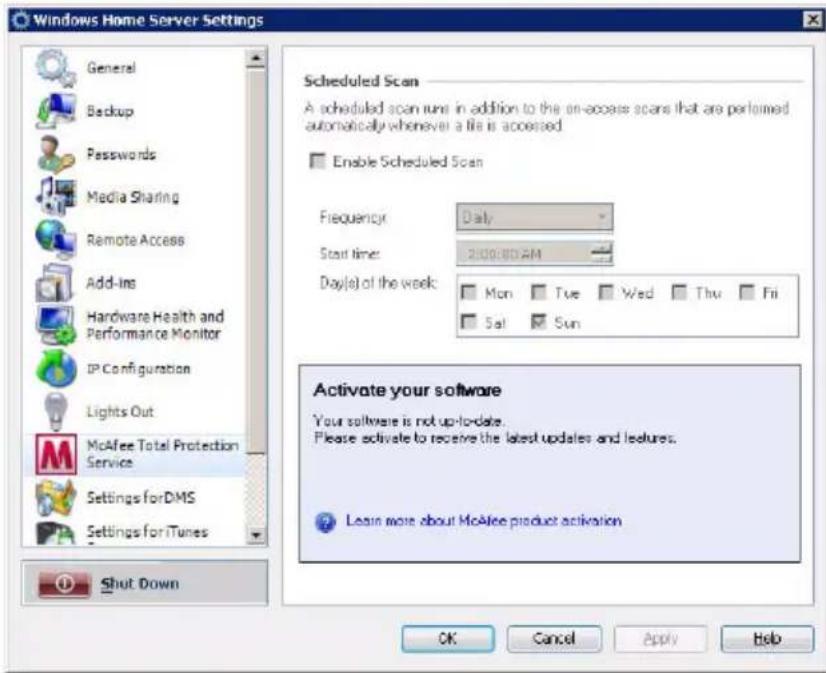Select the McAfee red M icon
This screenshot has width=826, height=673.
(x=56, y=454)
